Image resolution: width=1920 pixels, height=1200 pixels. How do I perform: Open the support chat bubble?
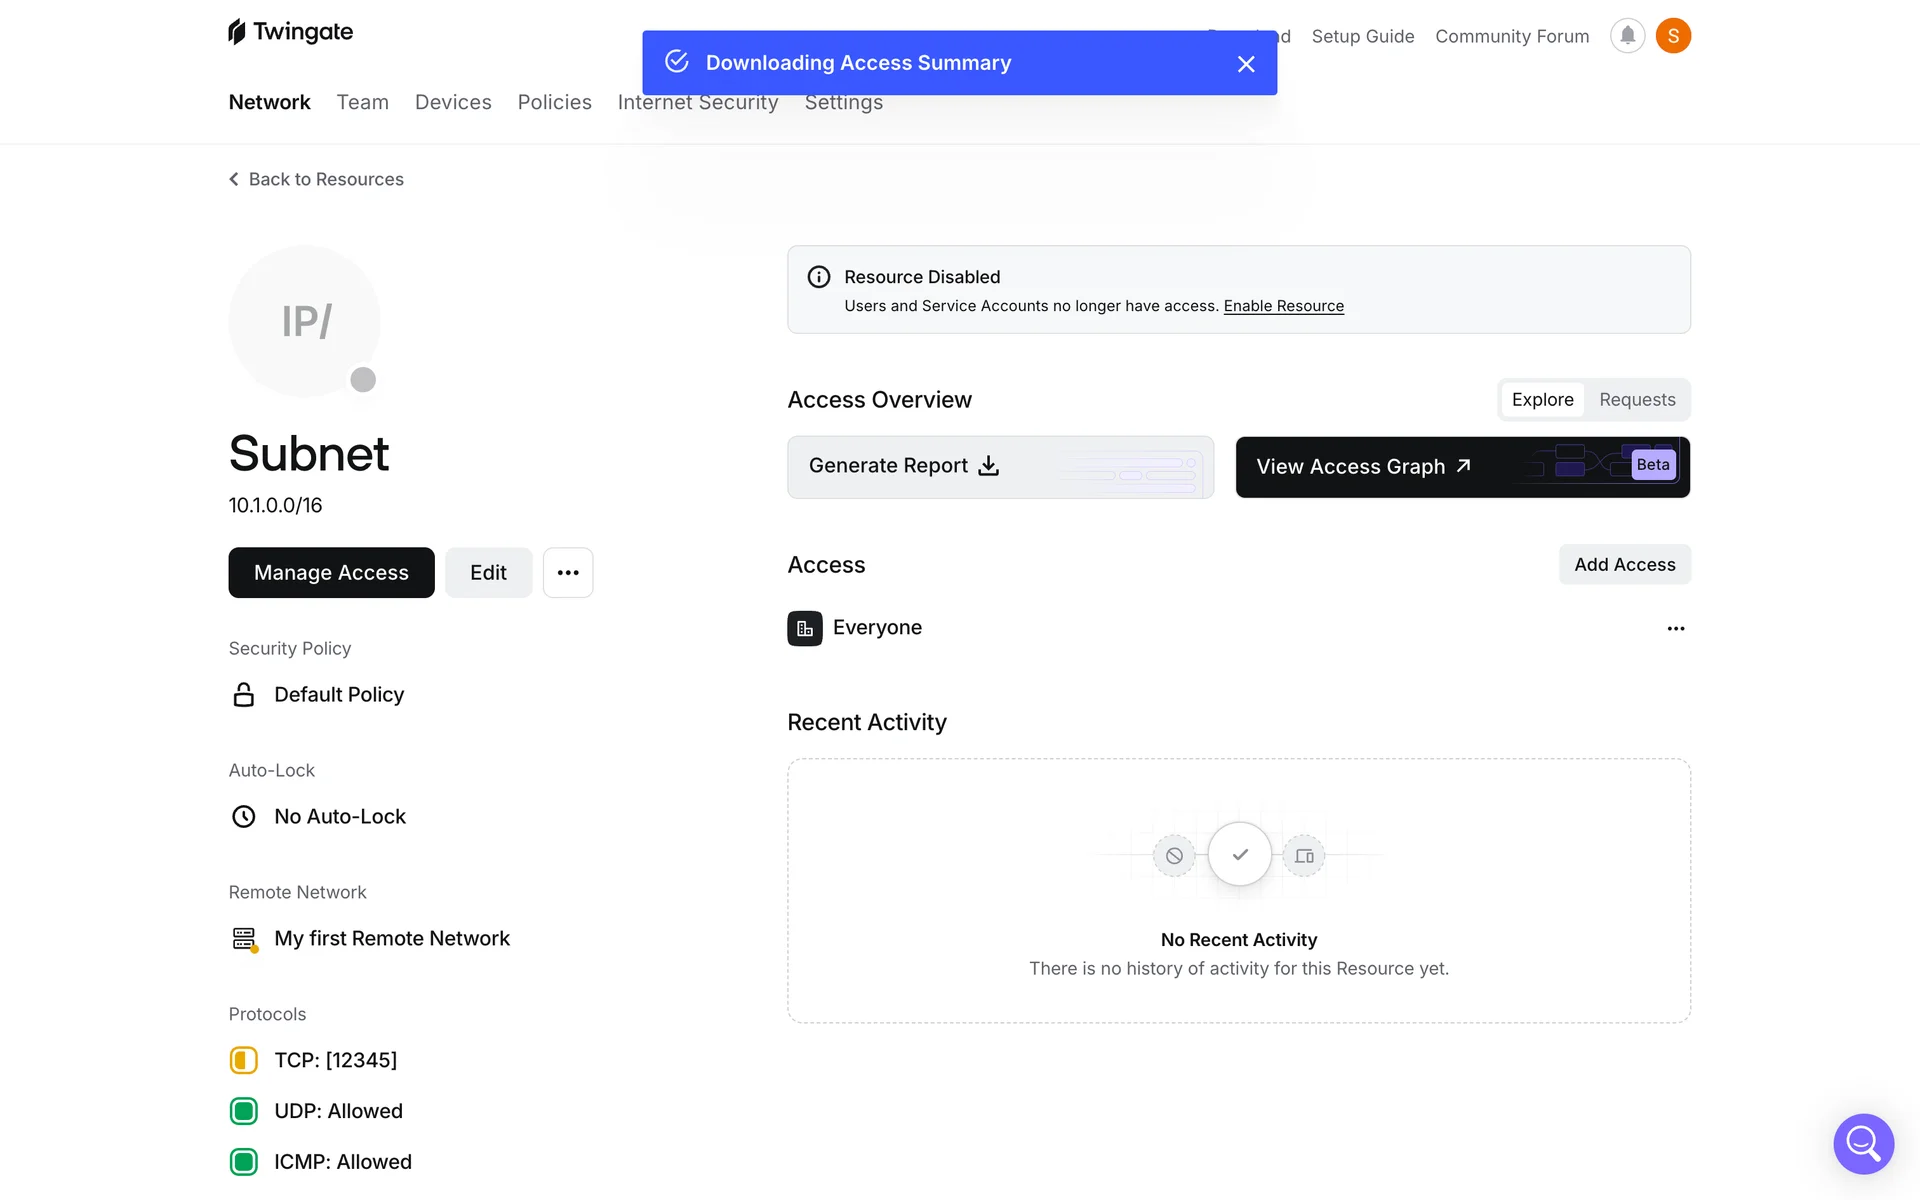(x=1863, y=1143)
